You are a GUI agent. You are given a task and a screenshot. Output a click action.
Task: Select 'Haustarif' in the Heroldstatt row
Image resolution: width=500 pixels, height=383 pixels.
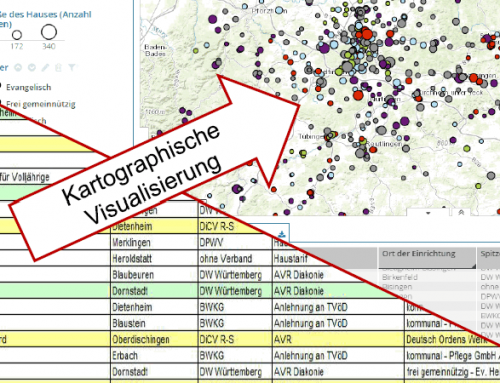point(291,259)
